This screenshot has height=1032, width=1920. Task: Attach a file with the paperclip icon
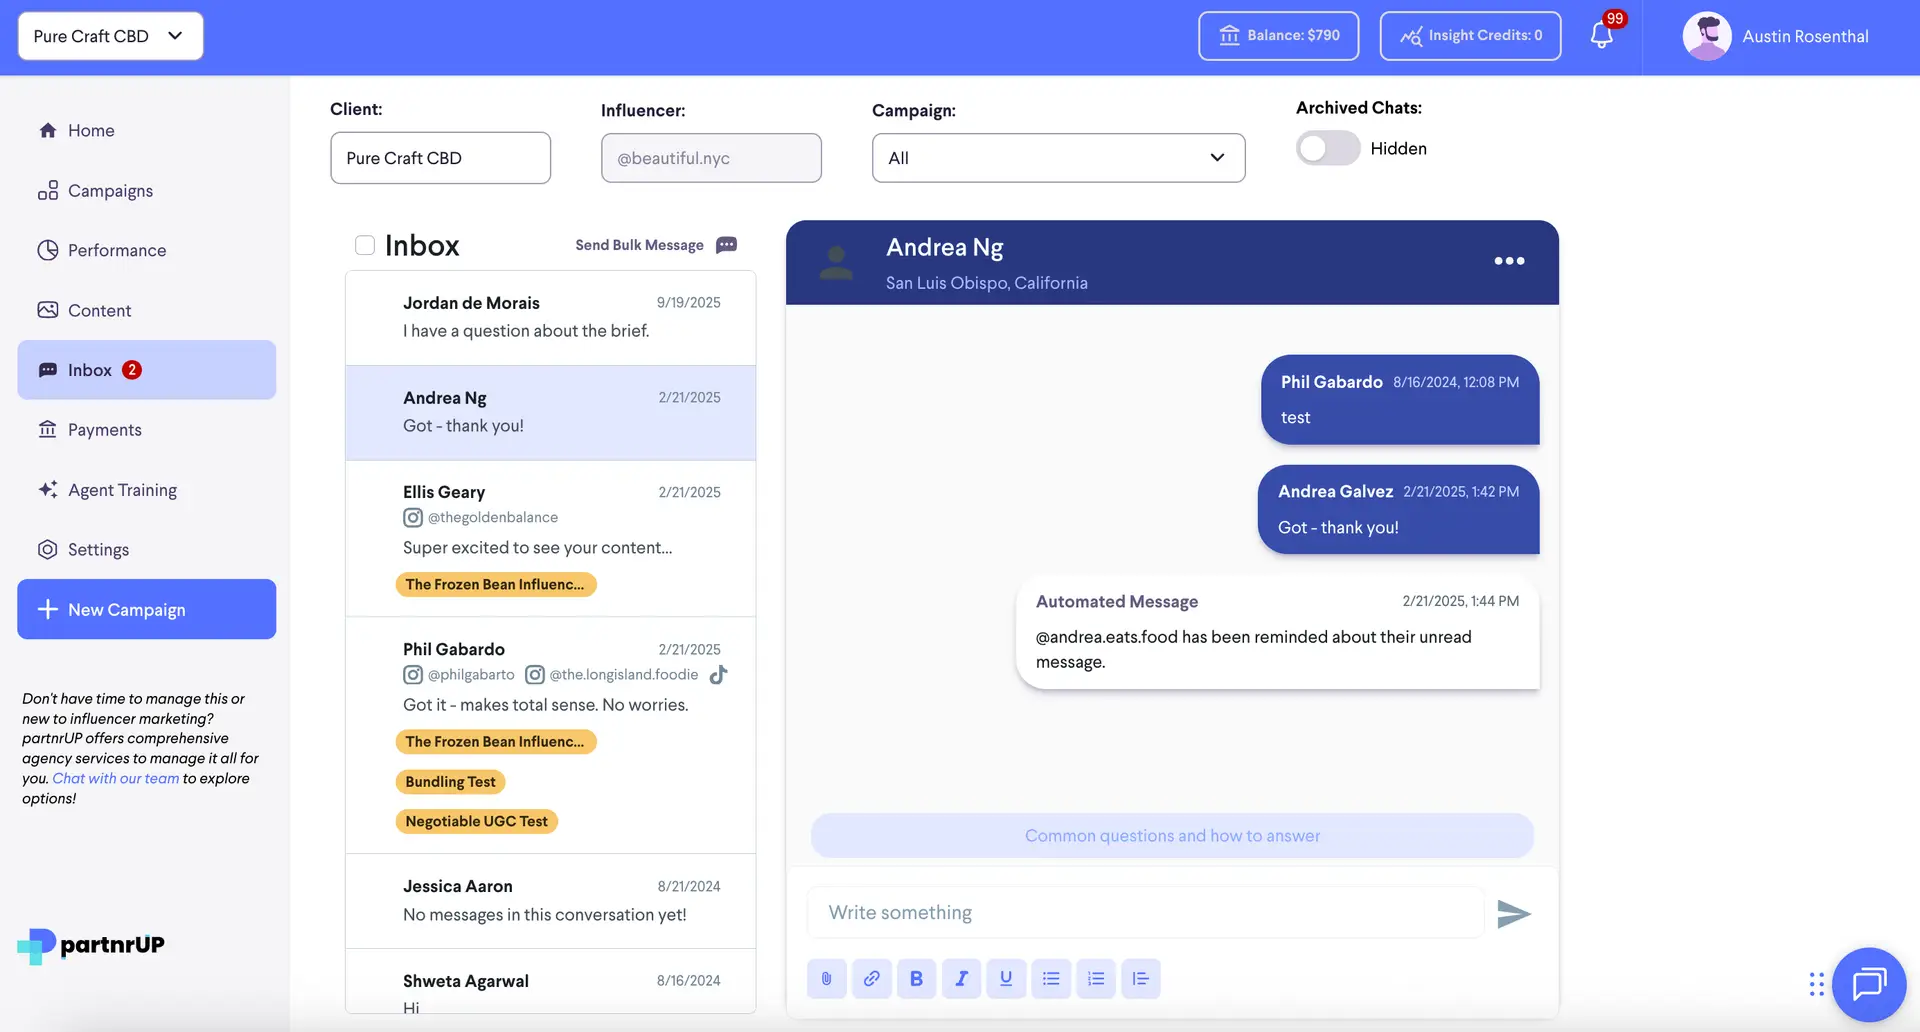point(826,978)
